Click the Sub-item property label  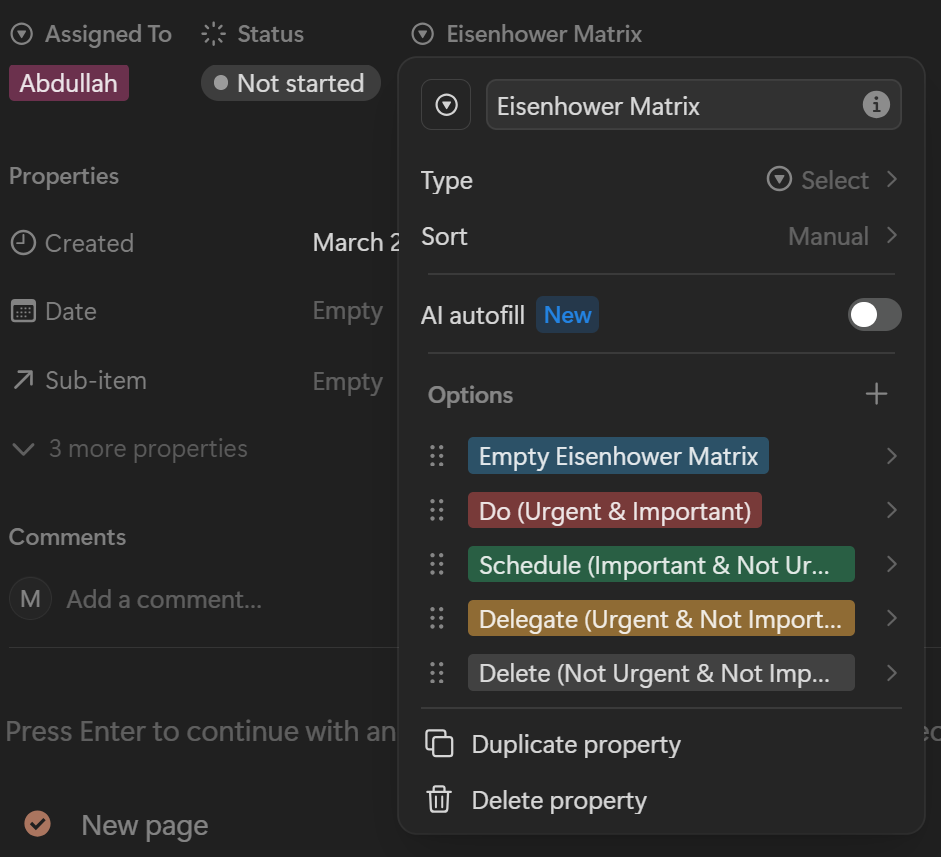coord(96,380)
